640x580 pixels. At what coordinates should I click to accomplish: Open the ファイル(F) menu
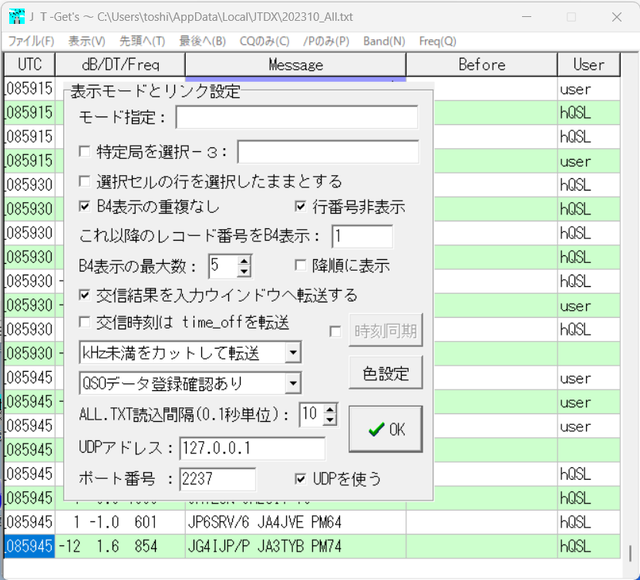tap(31, 41)
